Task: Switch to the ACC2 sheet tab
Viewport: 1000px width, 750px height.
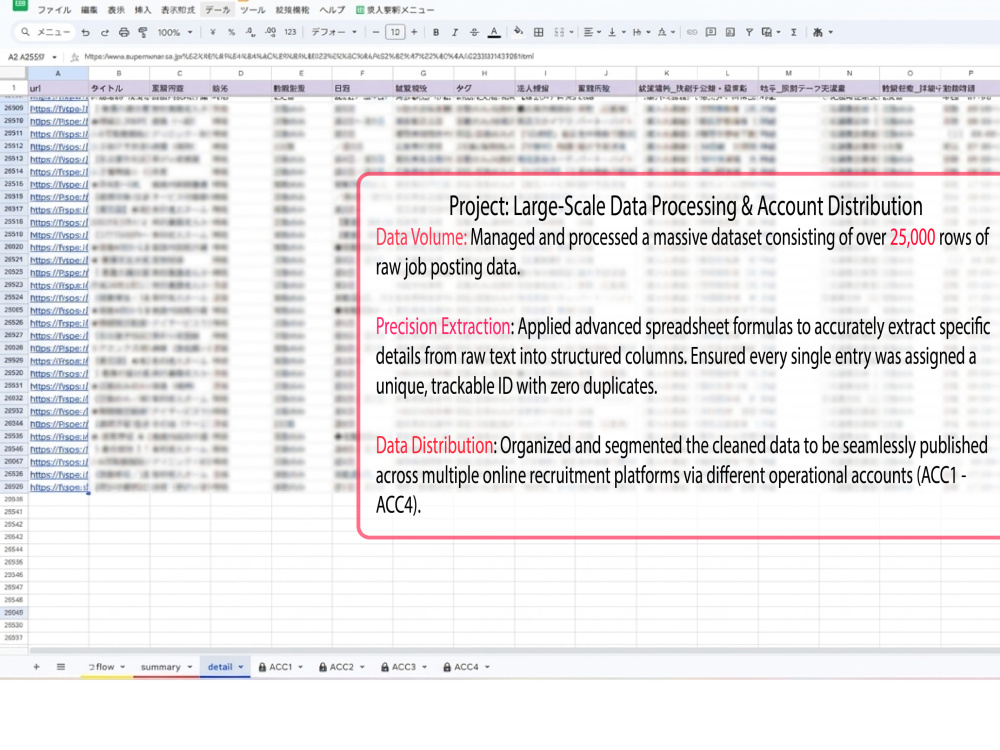Action: coord(341,666)
